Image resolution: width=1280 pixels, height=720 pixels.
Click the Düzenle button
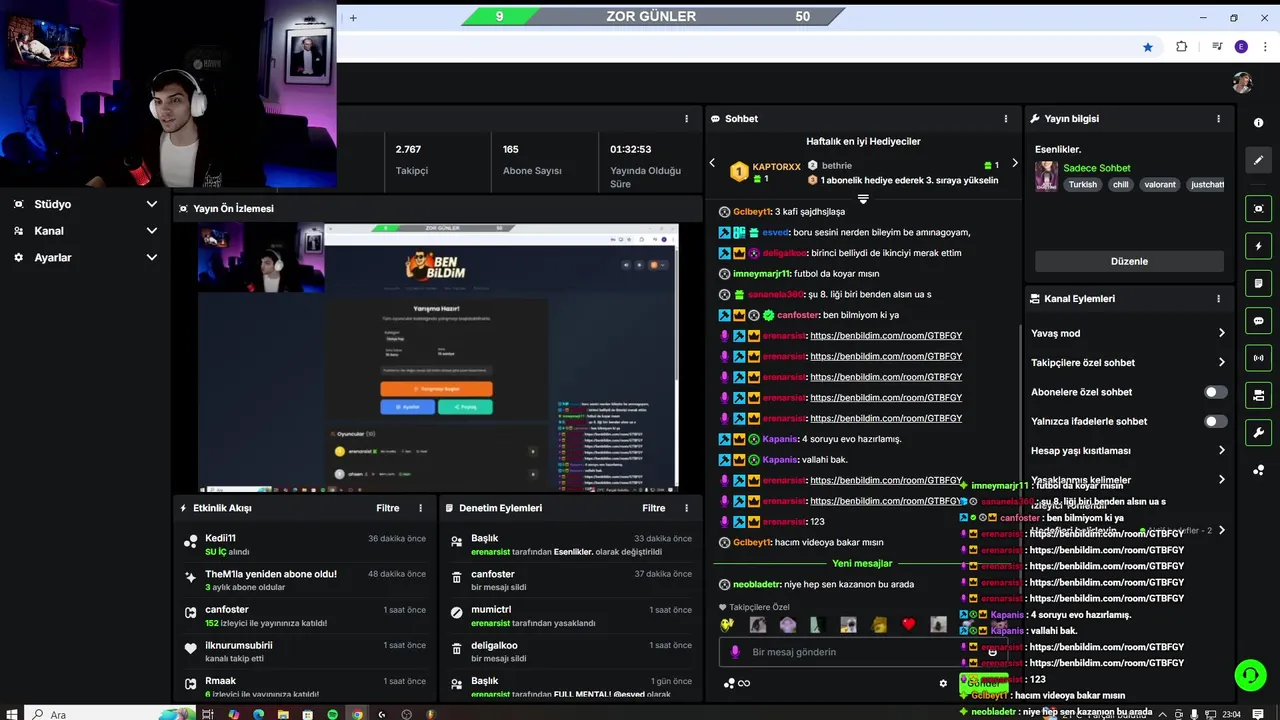point(1129,261)
